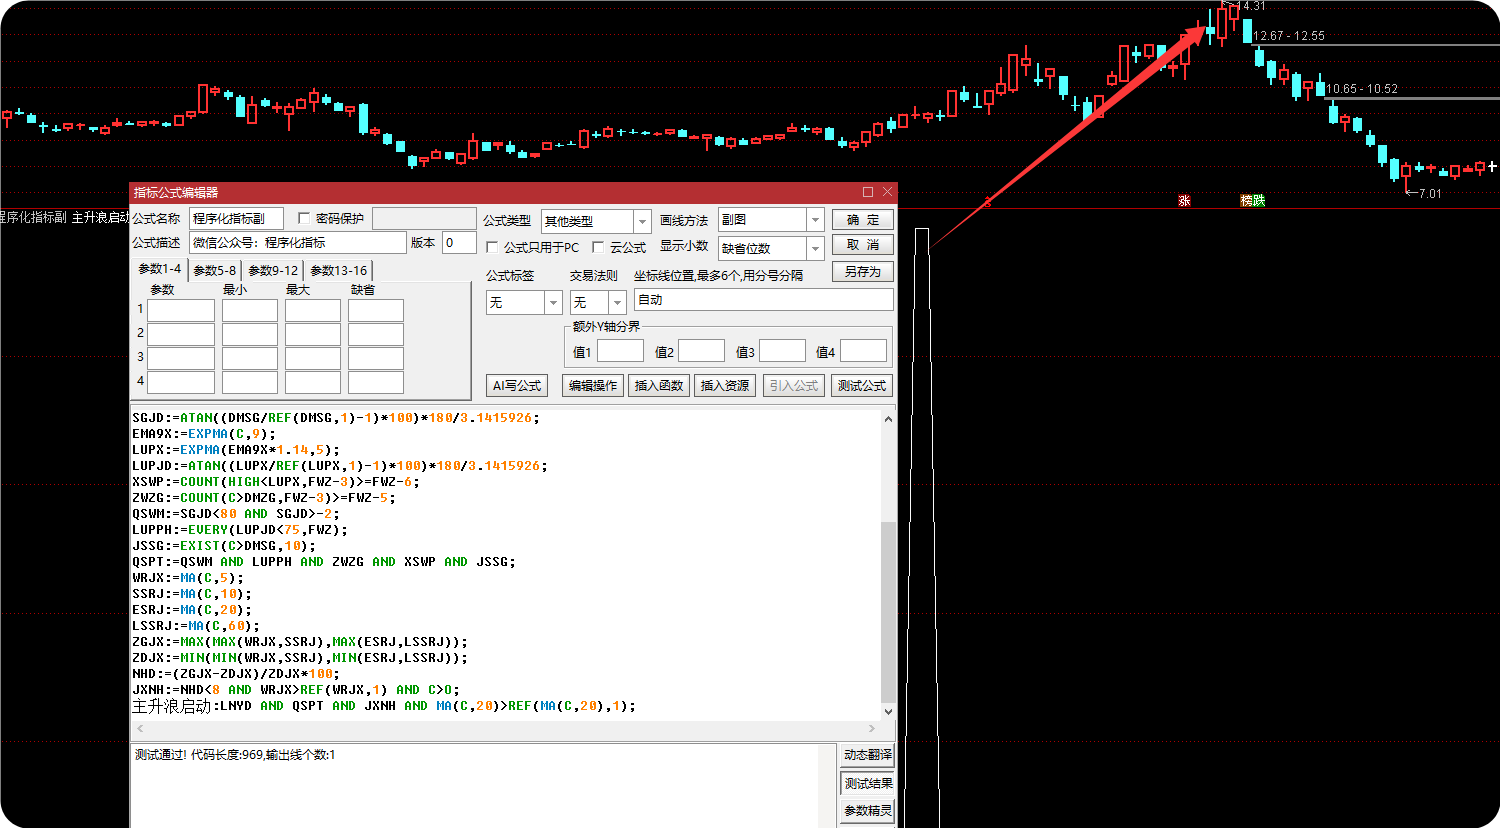
Task: Click the editor's horizontal scroll left arrow
Action: click(140, 729)
